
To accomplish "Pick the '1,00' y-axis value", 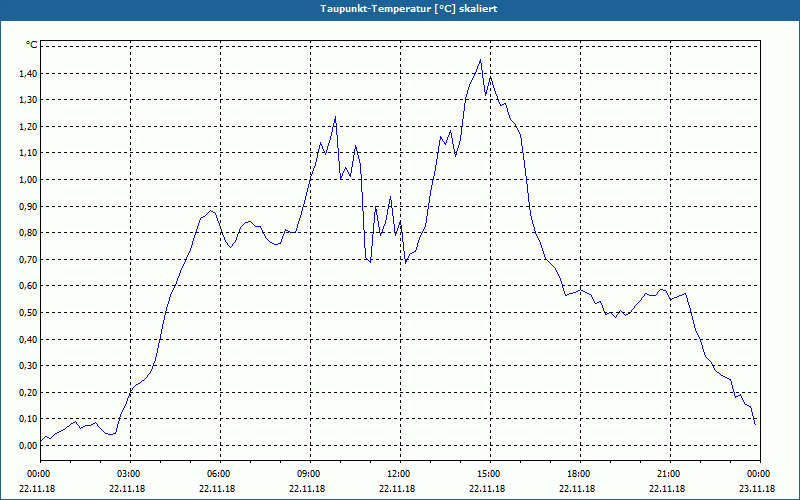I will (29, 180).
